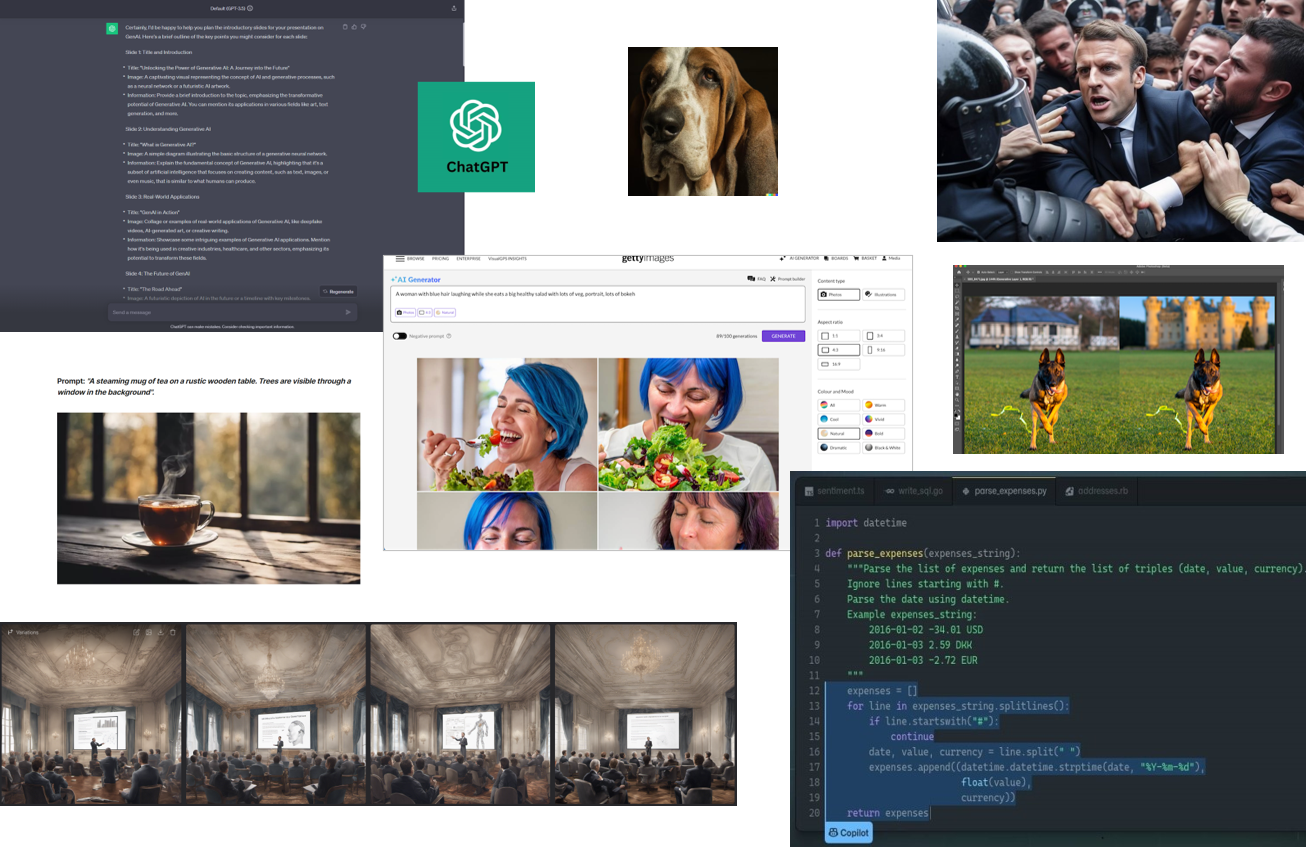Open the Prompt builder tool
This screenshot has width=1306, height=847.
[x=787, y=279]
